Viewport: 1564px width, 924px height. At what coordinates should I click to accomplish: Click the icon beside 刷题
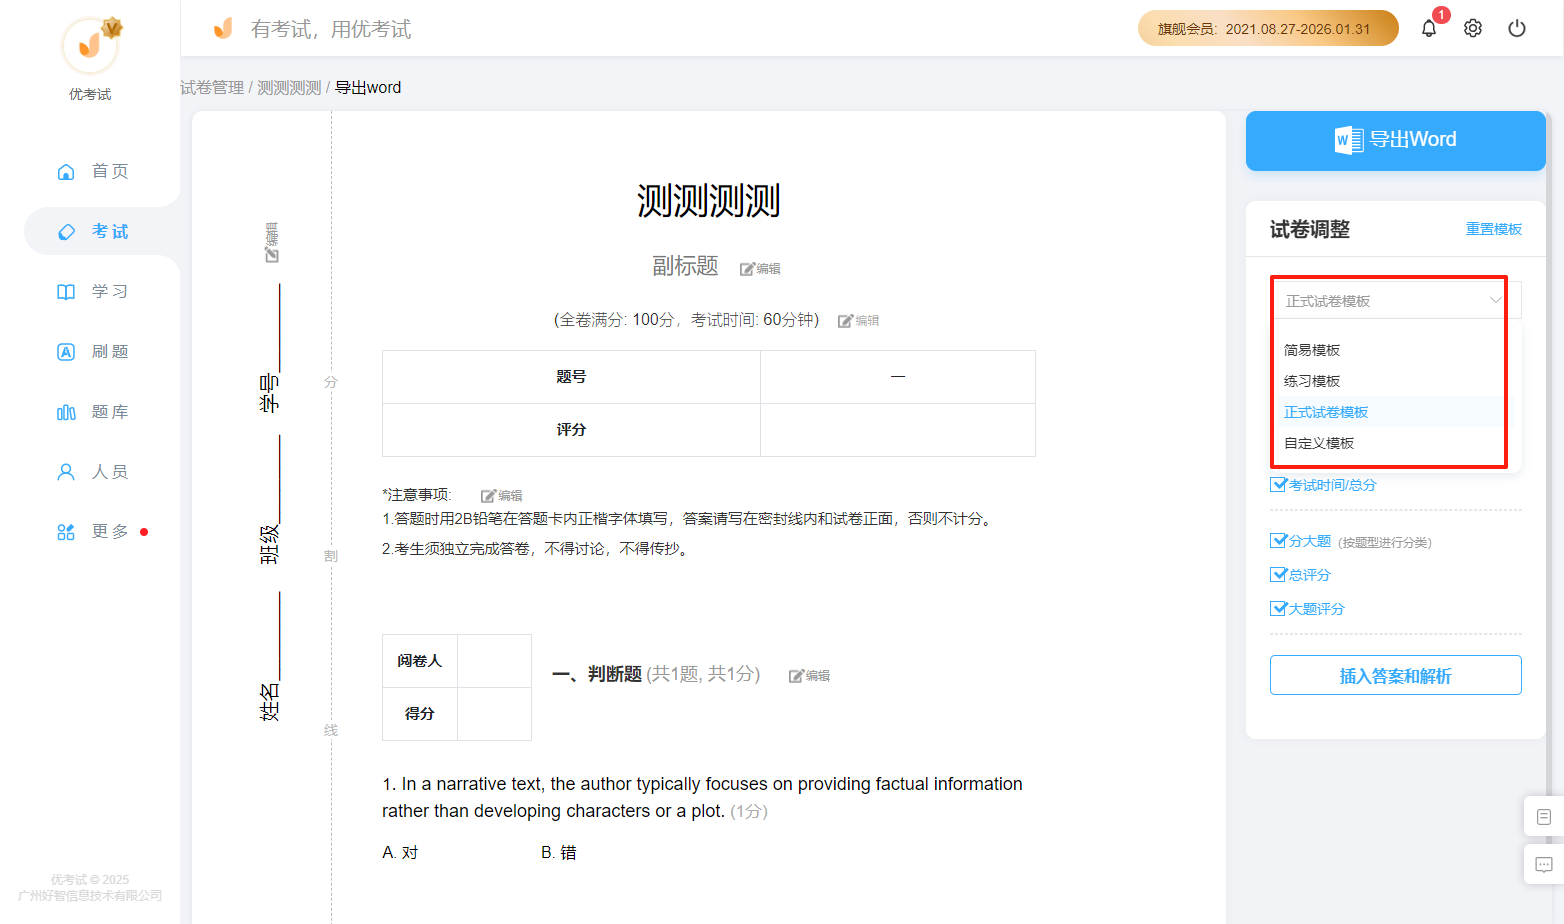click(x=66, y=351)
